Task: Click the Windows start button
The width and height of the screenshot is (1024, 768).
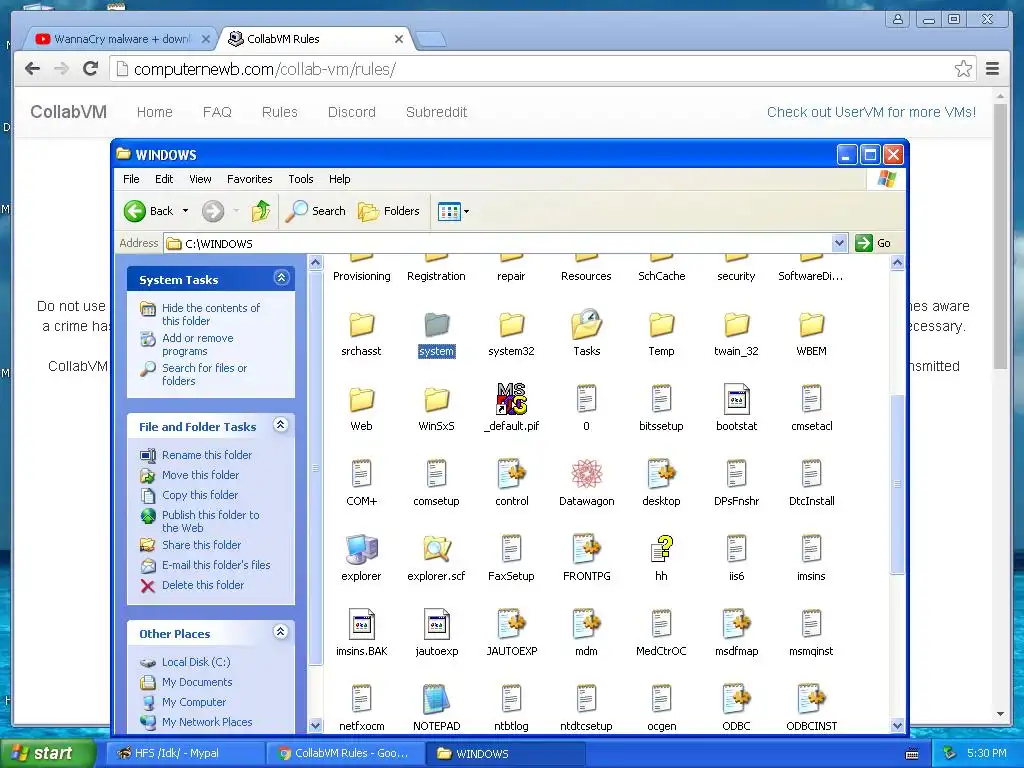Action: coord(47,753)
